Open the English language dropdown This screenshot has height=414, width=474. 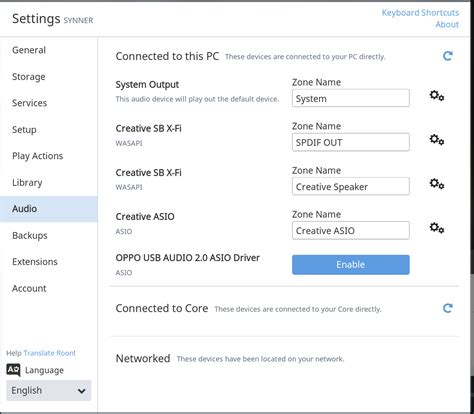click(49, 390)
